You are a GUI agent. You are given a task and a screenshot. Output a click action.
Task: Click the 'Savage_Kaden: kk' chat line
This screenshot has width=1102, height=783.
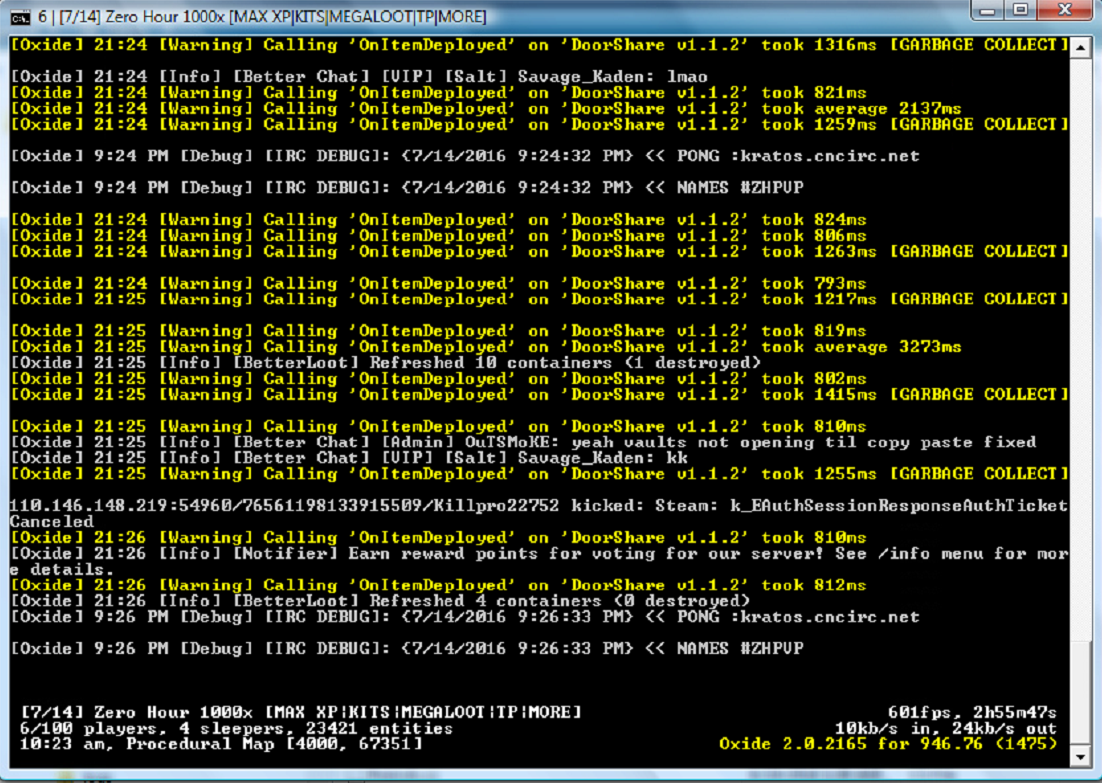(349, 458)
